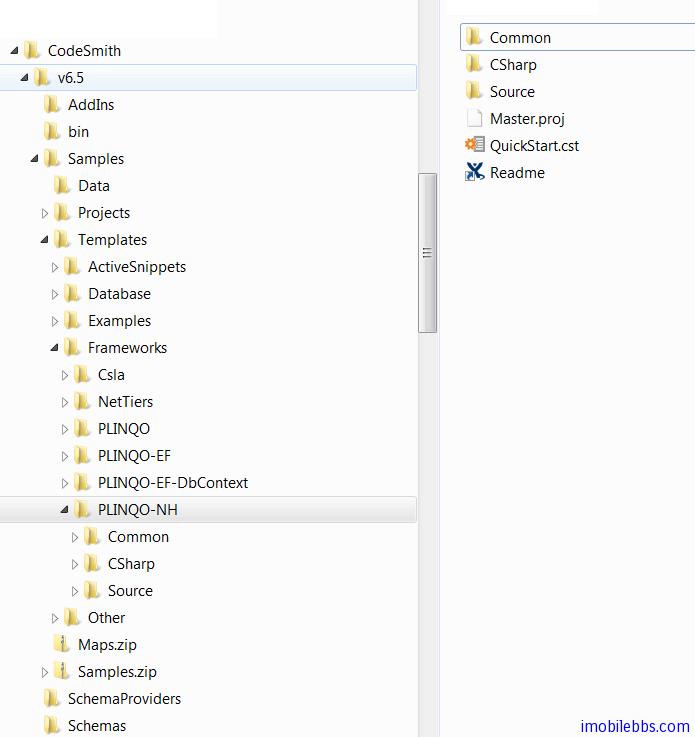Expand the Projects folder node
The height and width of the screenshot is (737, 695).
click(x=45, y=213)
